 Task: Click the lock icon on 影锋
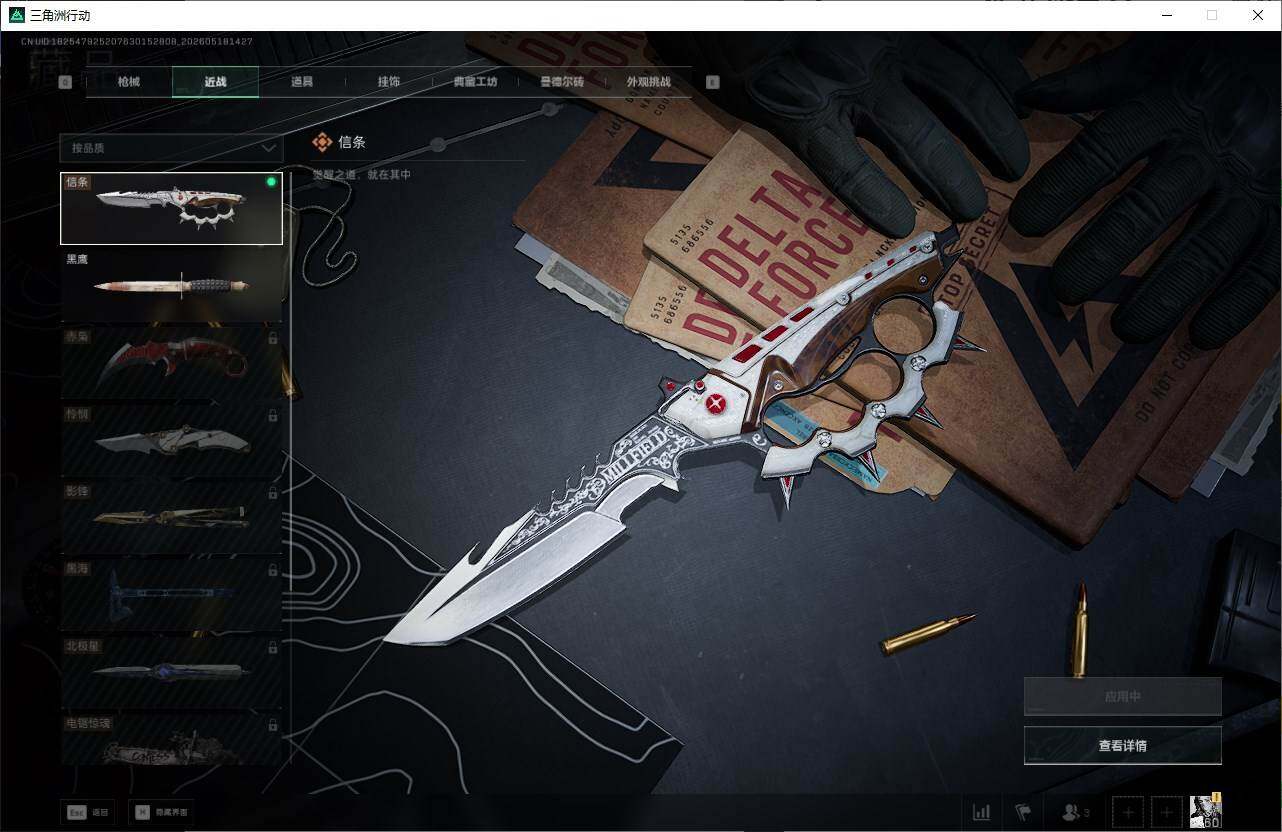pyautogui.click(x=273, y=492)
